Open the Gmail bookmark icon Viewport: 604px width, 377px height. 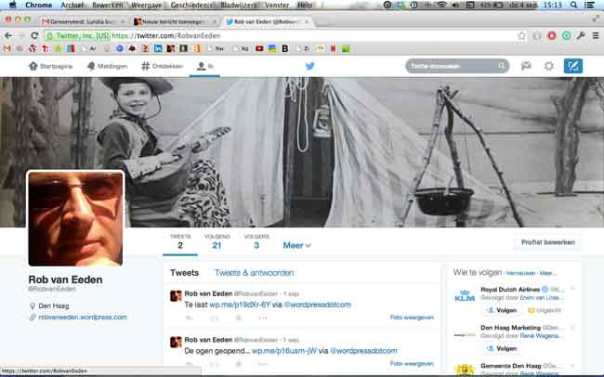(7, 49)
